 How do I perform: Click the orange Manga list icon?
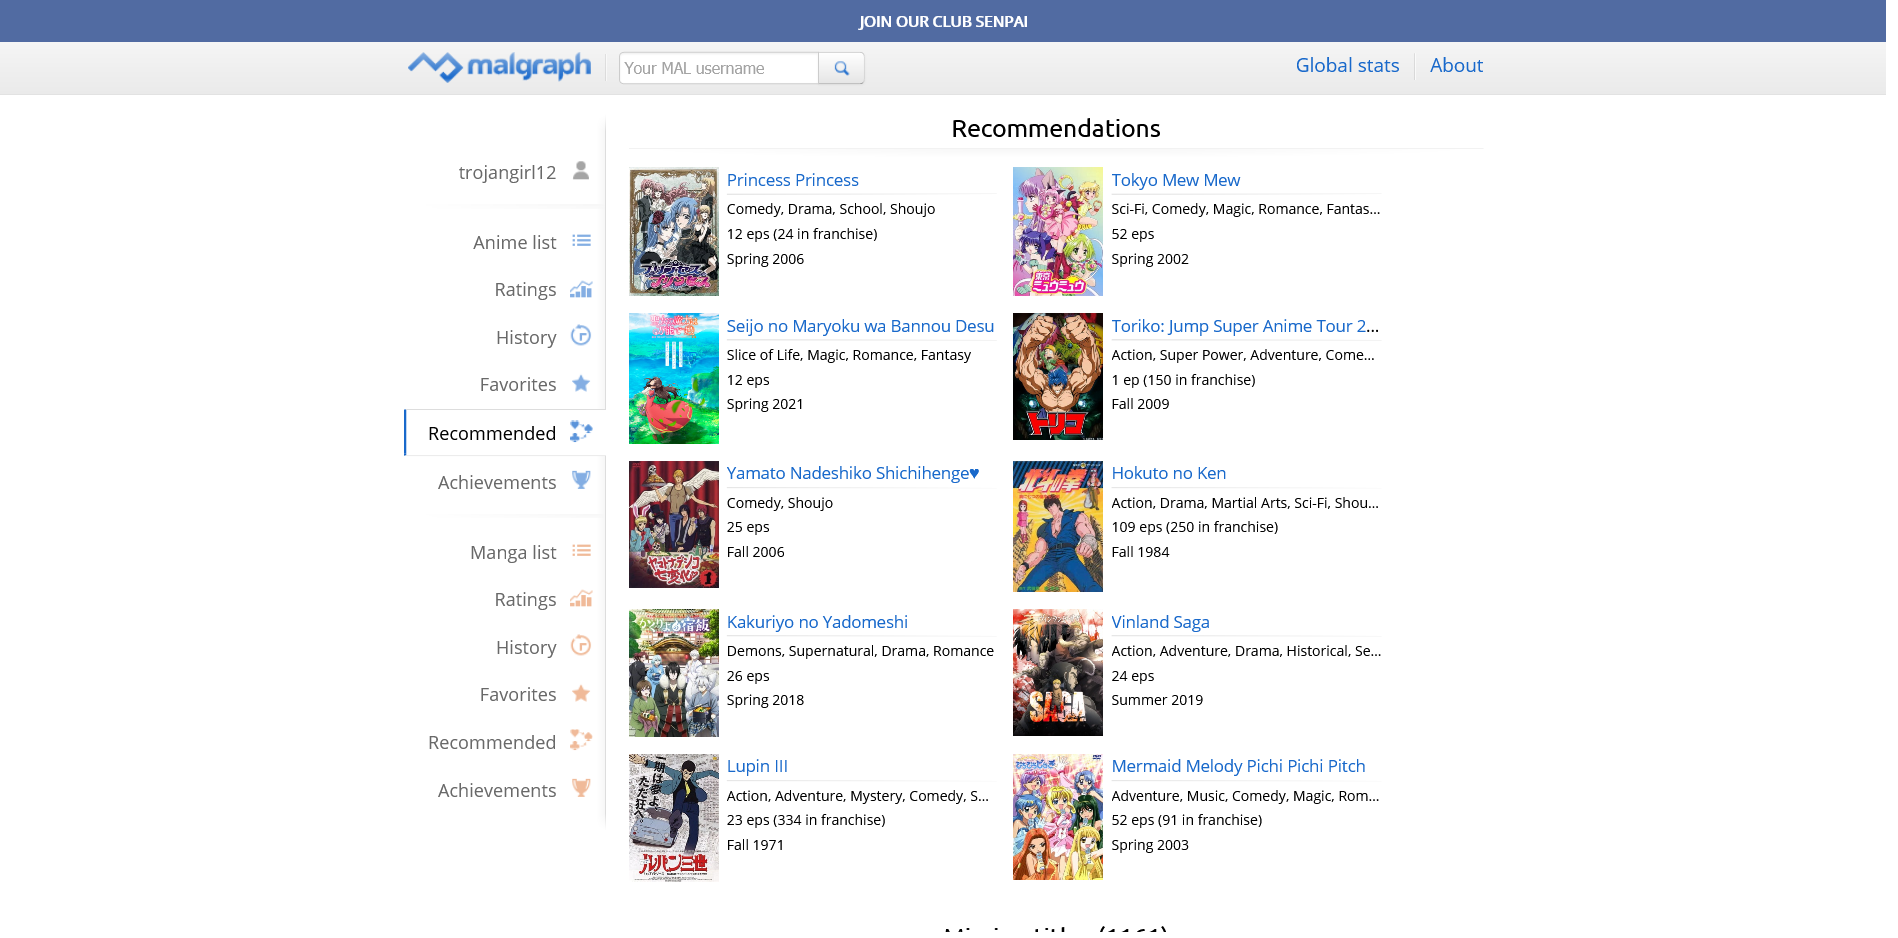[581, 551]
